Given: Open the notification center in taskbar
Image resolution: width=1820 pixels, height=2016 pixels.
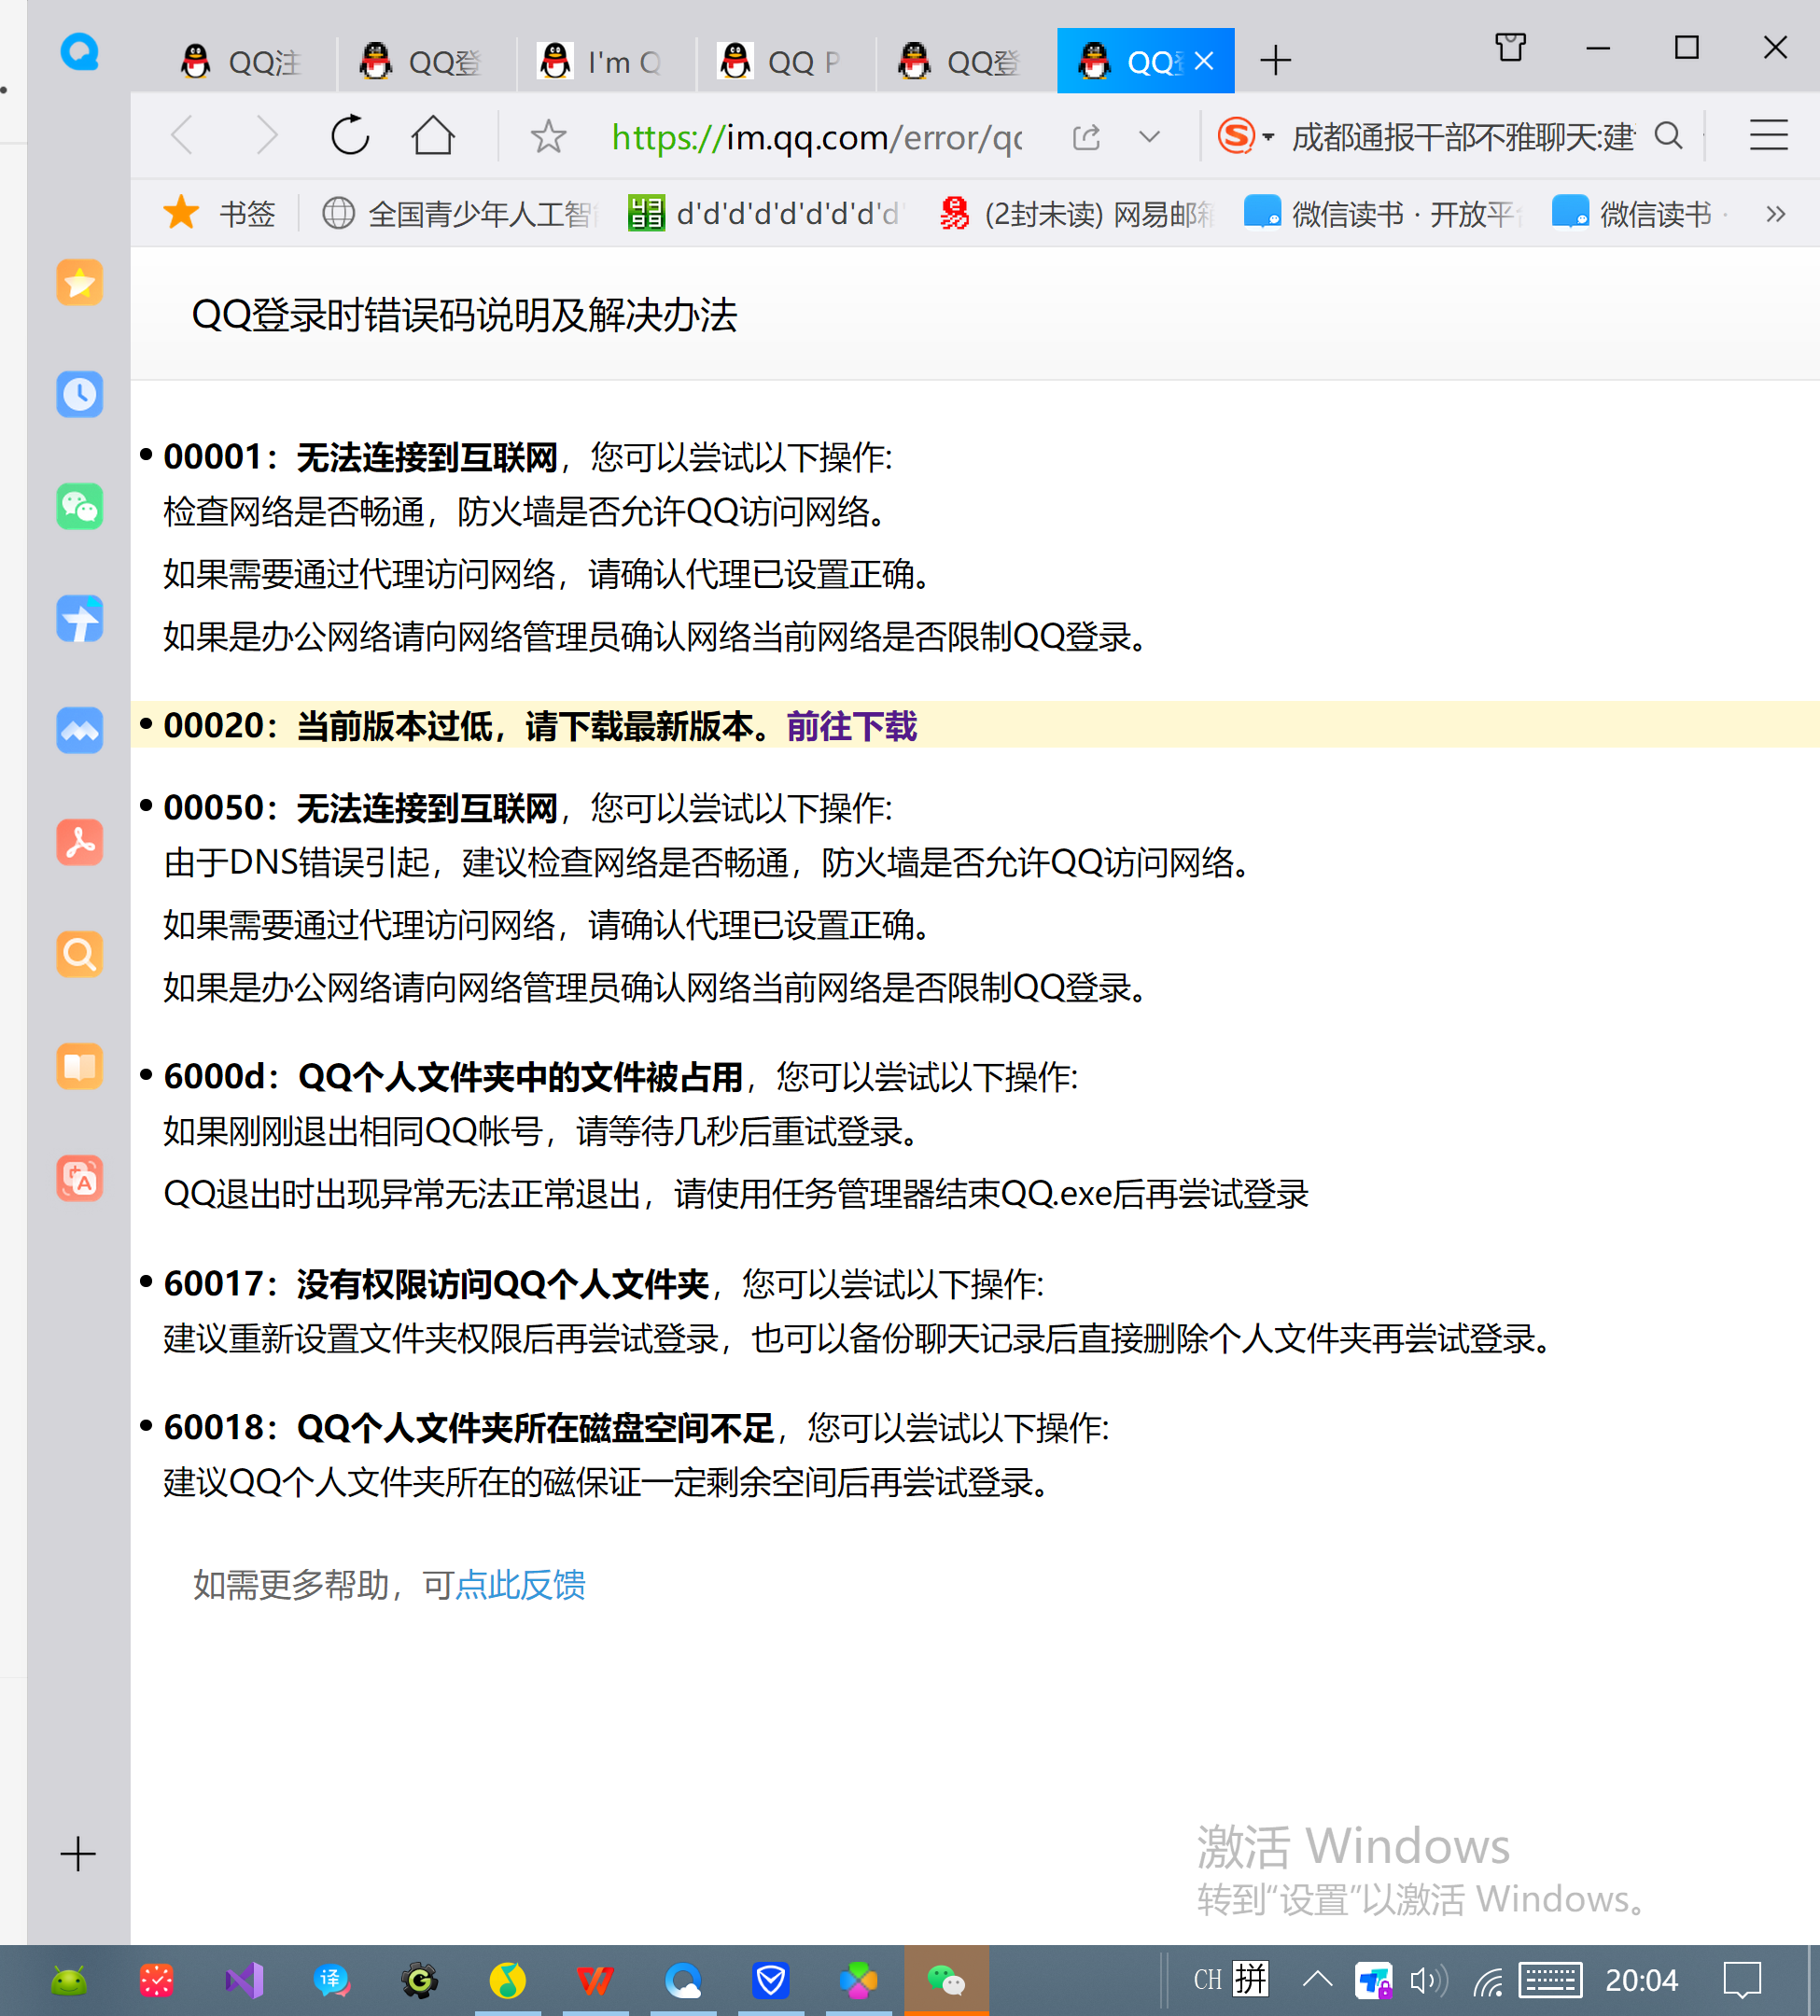Looking at the screenshot, I should [x=1742, y=1980].
